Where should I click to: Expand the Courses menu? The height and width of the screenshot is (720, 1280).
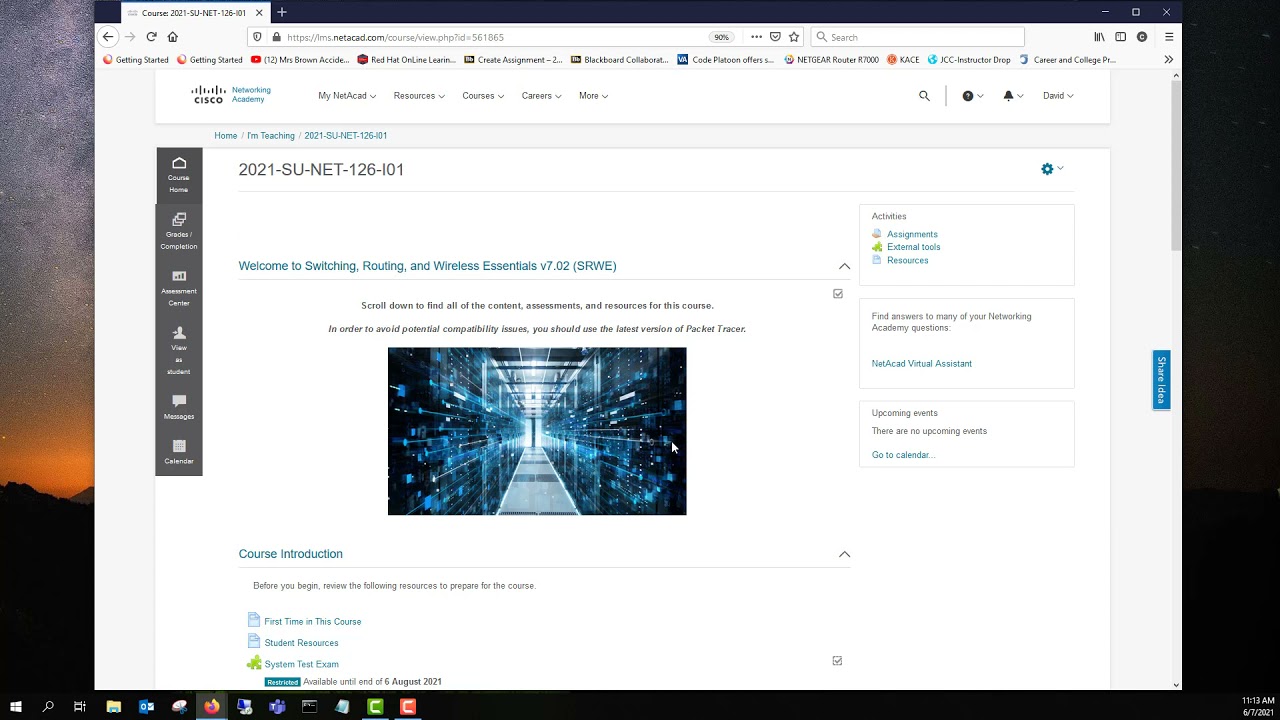tap(483, 96)
